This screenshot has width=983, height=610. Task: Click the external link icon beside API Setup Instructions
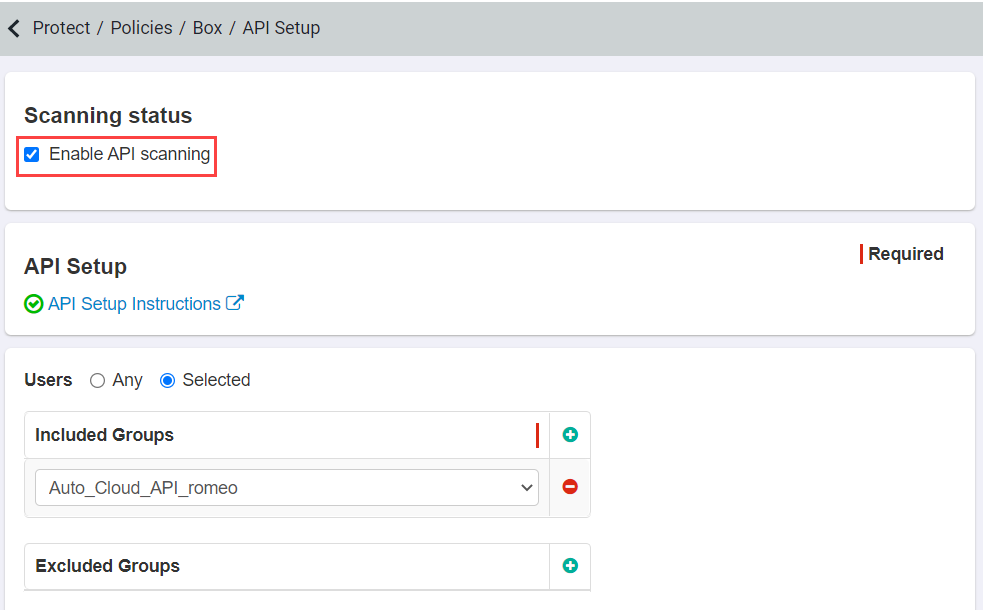click(234, 303)
